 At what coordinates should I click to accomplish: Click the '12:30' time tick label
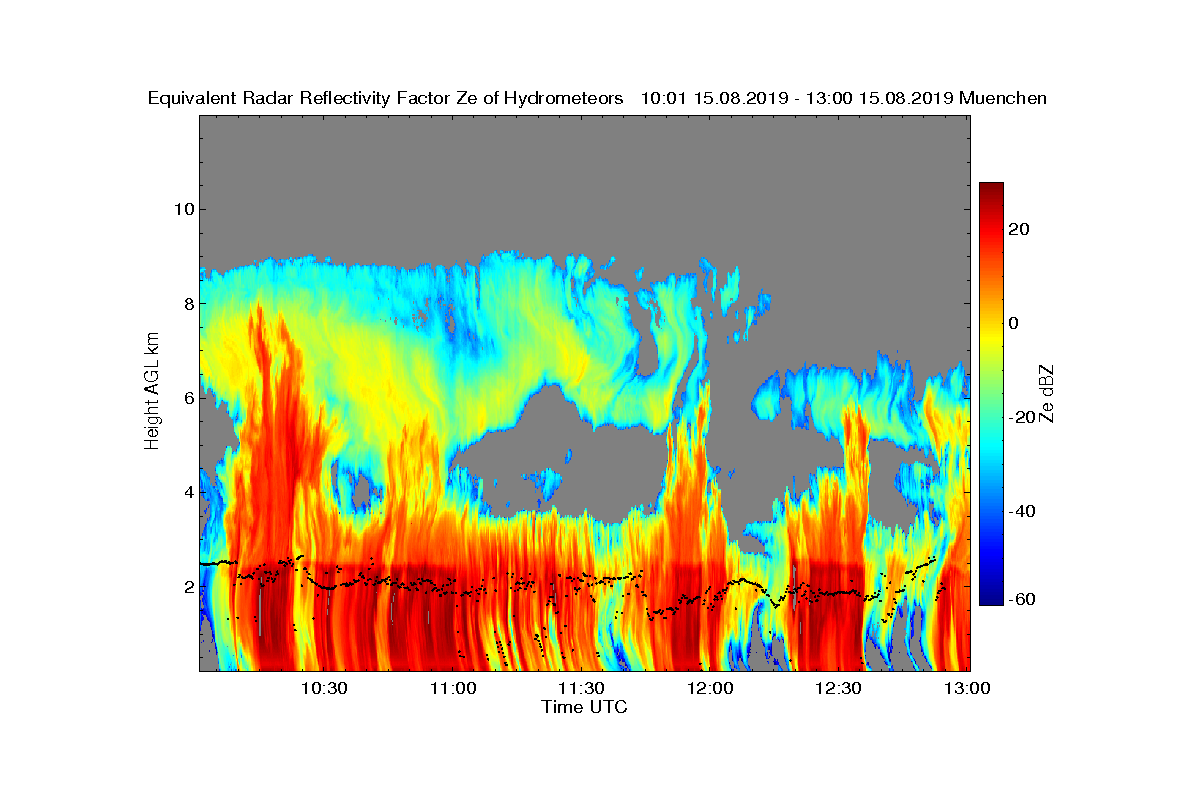838,688
